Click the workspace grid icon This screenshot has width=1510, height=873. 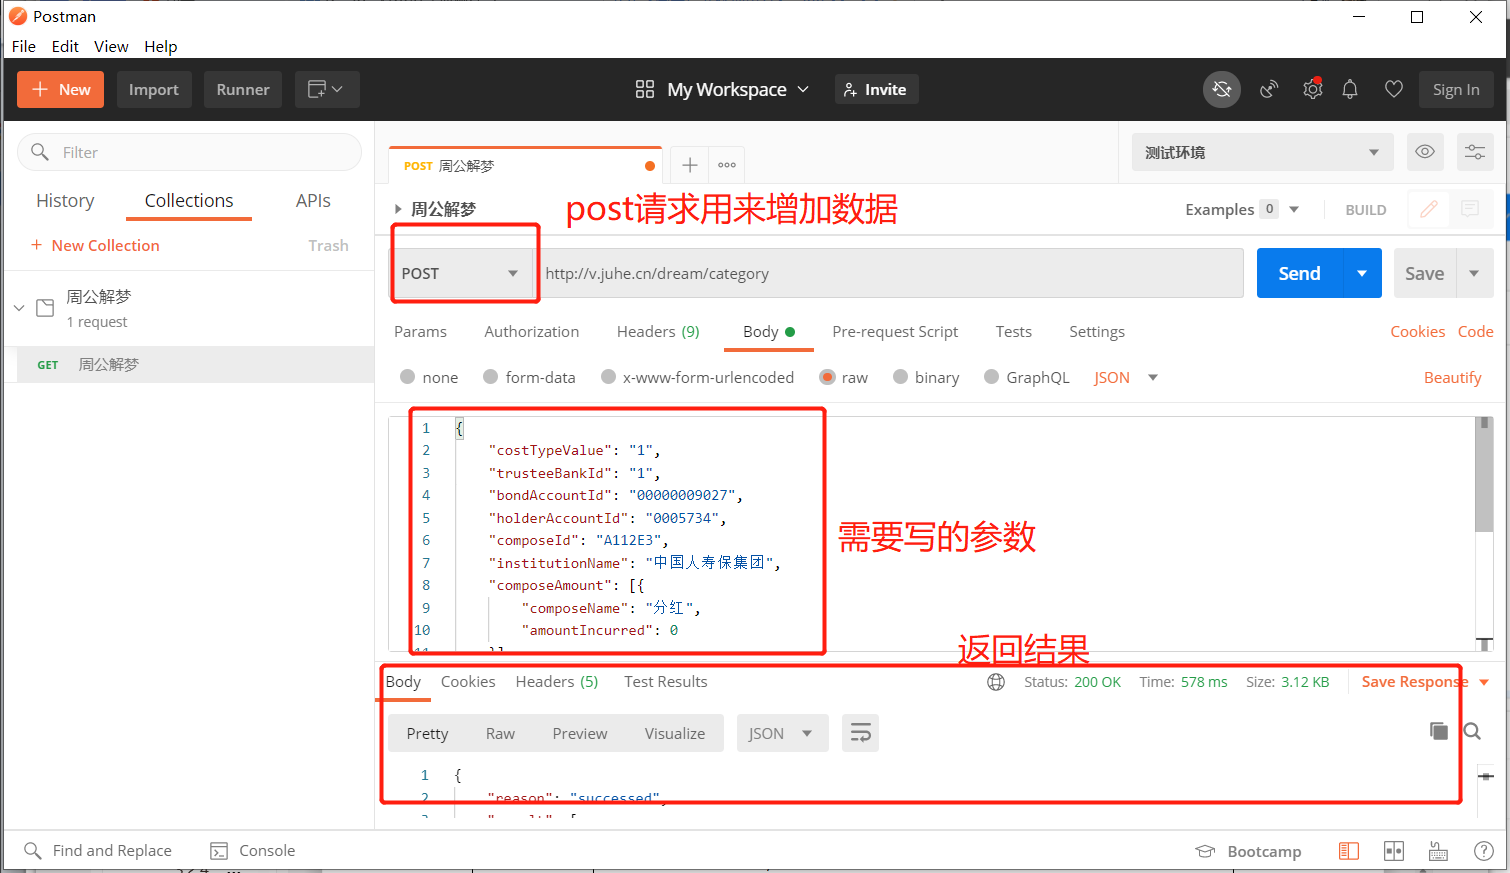645,89
